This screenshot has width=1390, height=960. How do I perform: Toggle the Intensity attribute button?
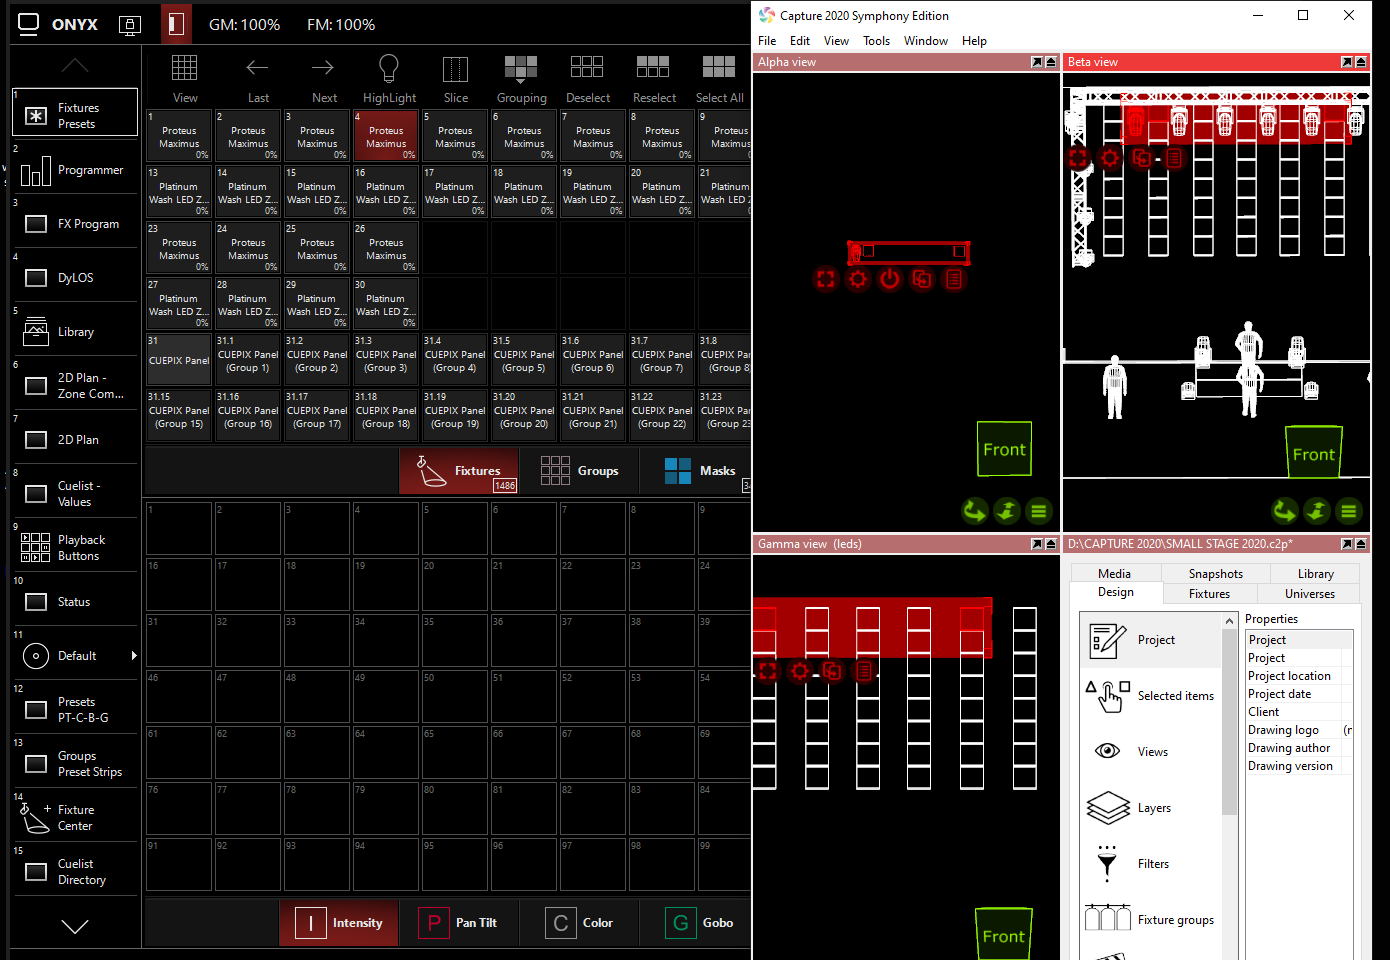click(339, 923)
